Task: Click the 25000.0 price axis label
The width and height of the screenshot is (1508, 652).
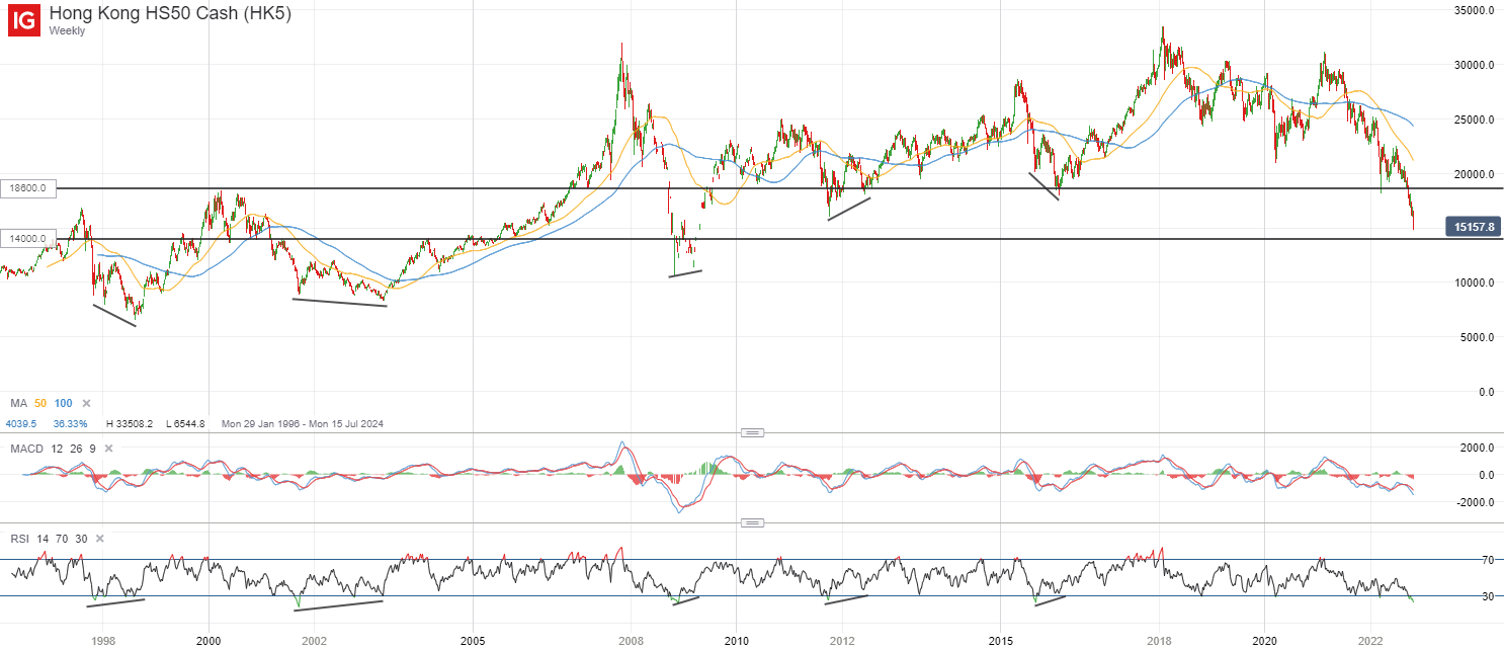Action: click(1474, 119)
